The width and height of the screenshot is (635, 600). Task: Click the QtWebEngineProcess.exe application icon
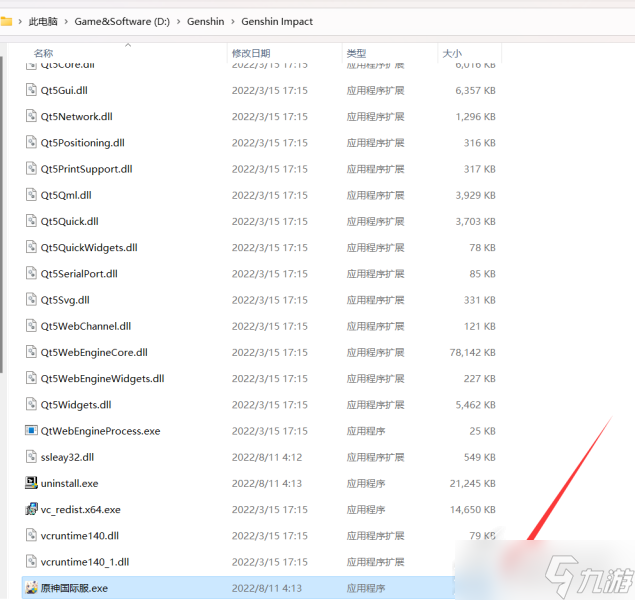[x=31, y=430]
